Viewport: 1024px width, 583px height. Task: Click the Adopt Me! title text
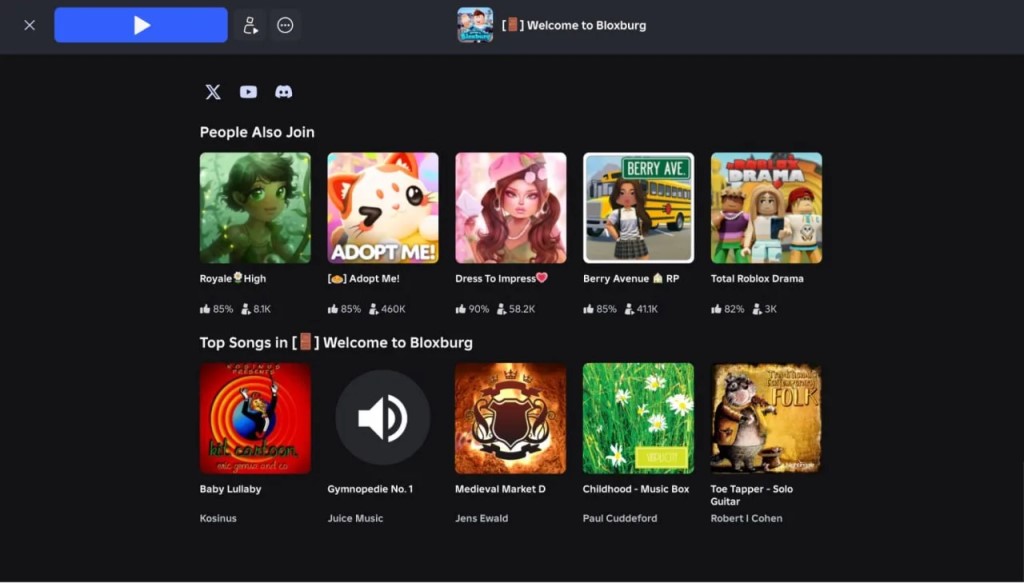coord(363,278)
